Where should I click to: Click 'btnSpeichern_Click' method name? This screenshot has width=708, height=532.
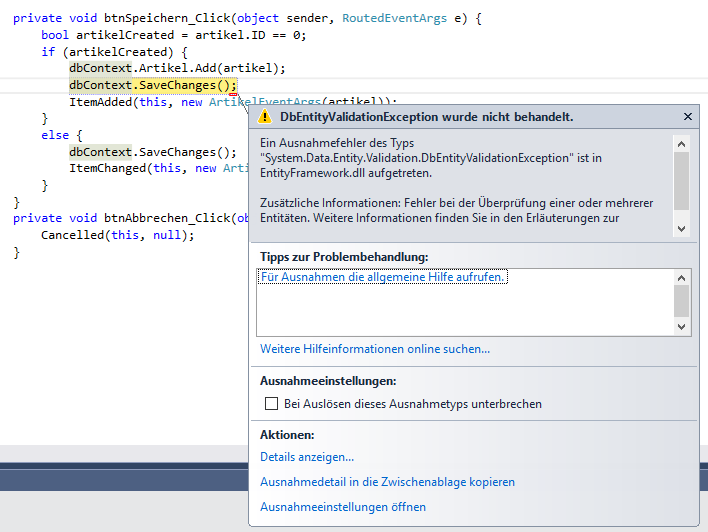tap(167, 18)
